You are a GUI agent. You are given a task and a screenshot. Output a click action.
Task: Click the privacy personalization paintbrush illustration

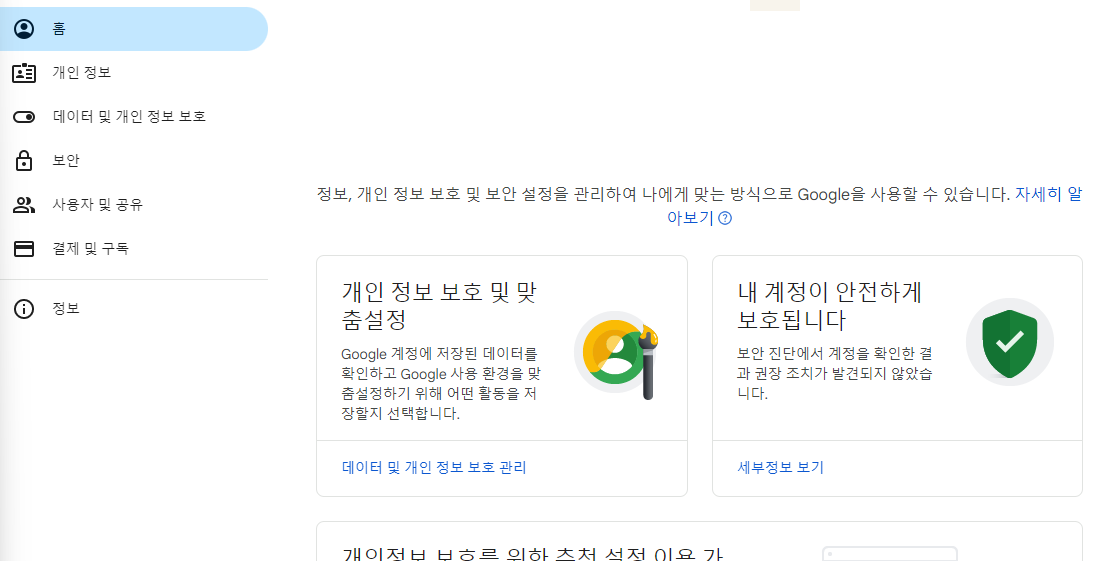(x=616, y=354)
